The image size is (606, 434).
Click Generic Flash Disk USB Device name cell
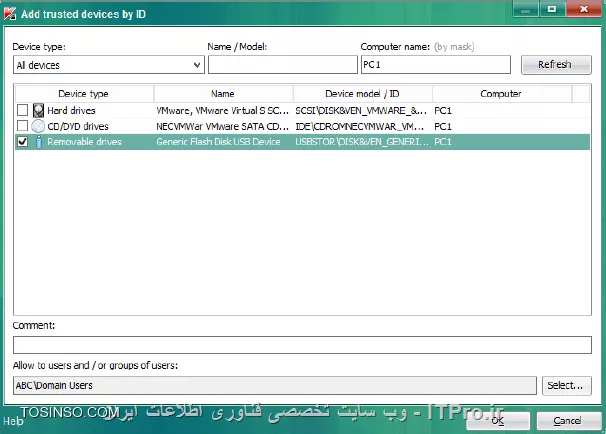218,142
